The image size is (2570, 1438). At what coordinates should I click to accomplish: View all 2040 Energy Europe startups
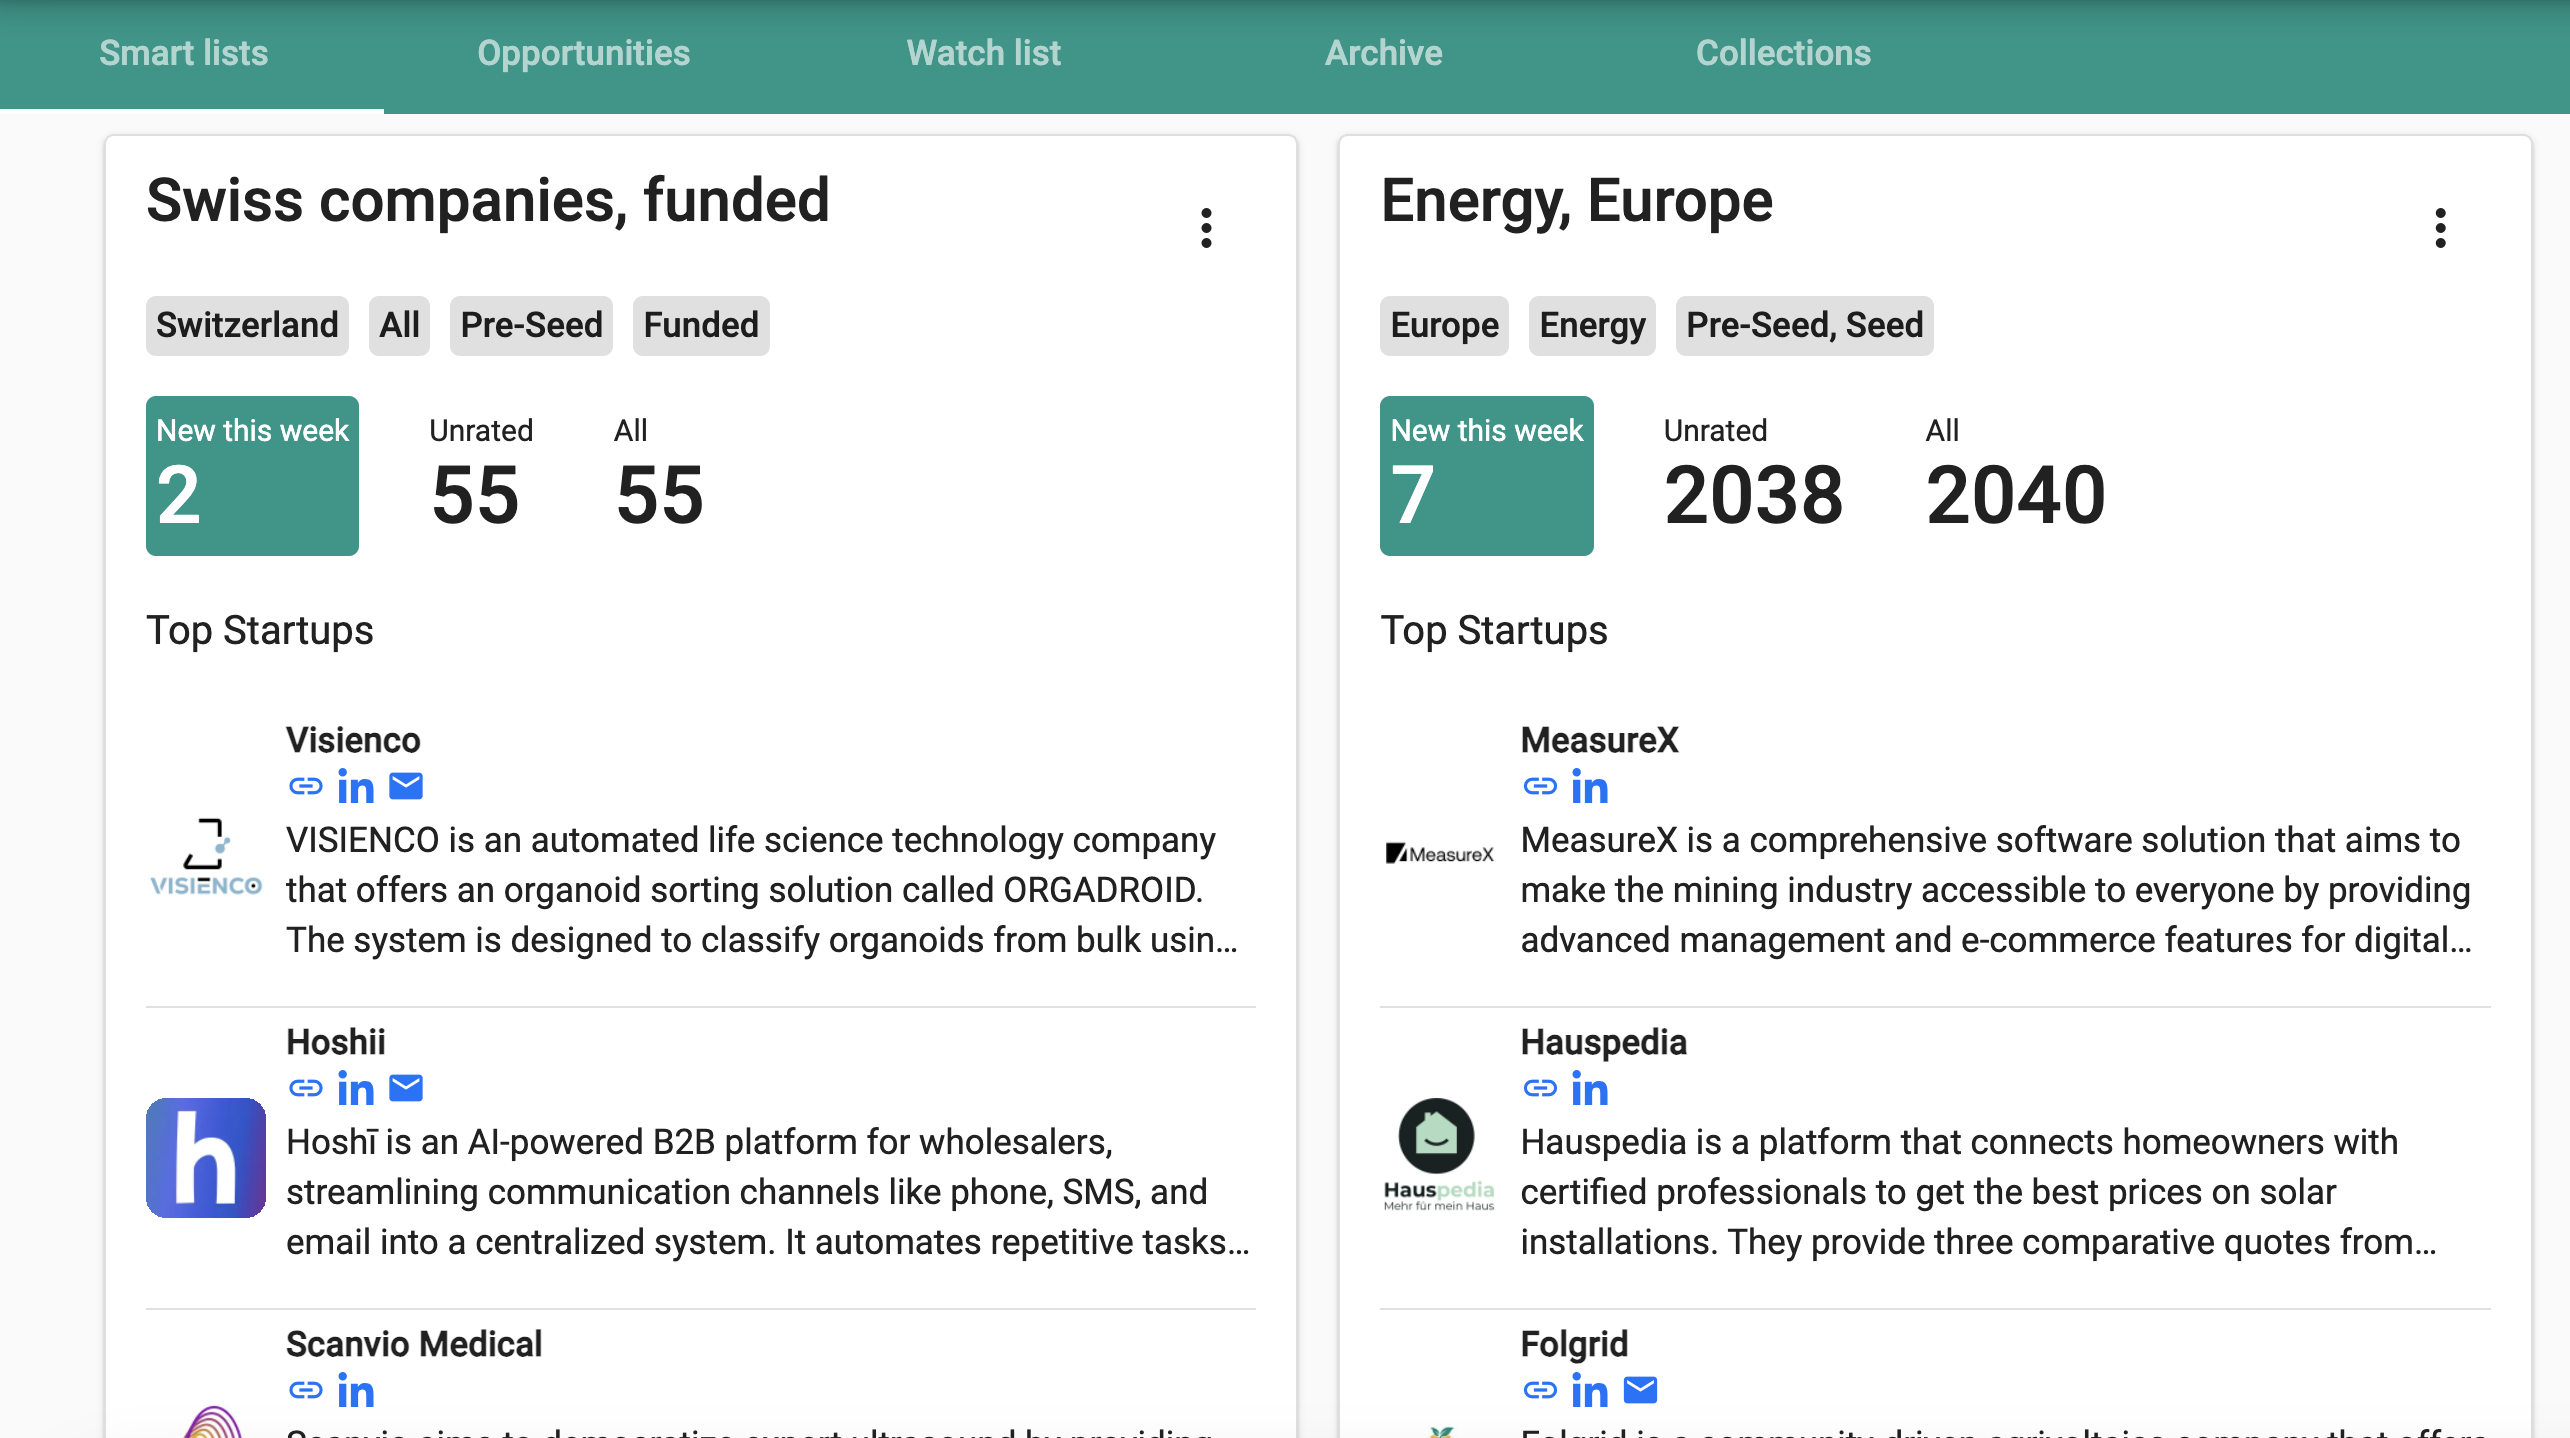pyautogui.click(x=2015, y=478)
